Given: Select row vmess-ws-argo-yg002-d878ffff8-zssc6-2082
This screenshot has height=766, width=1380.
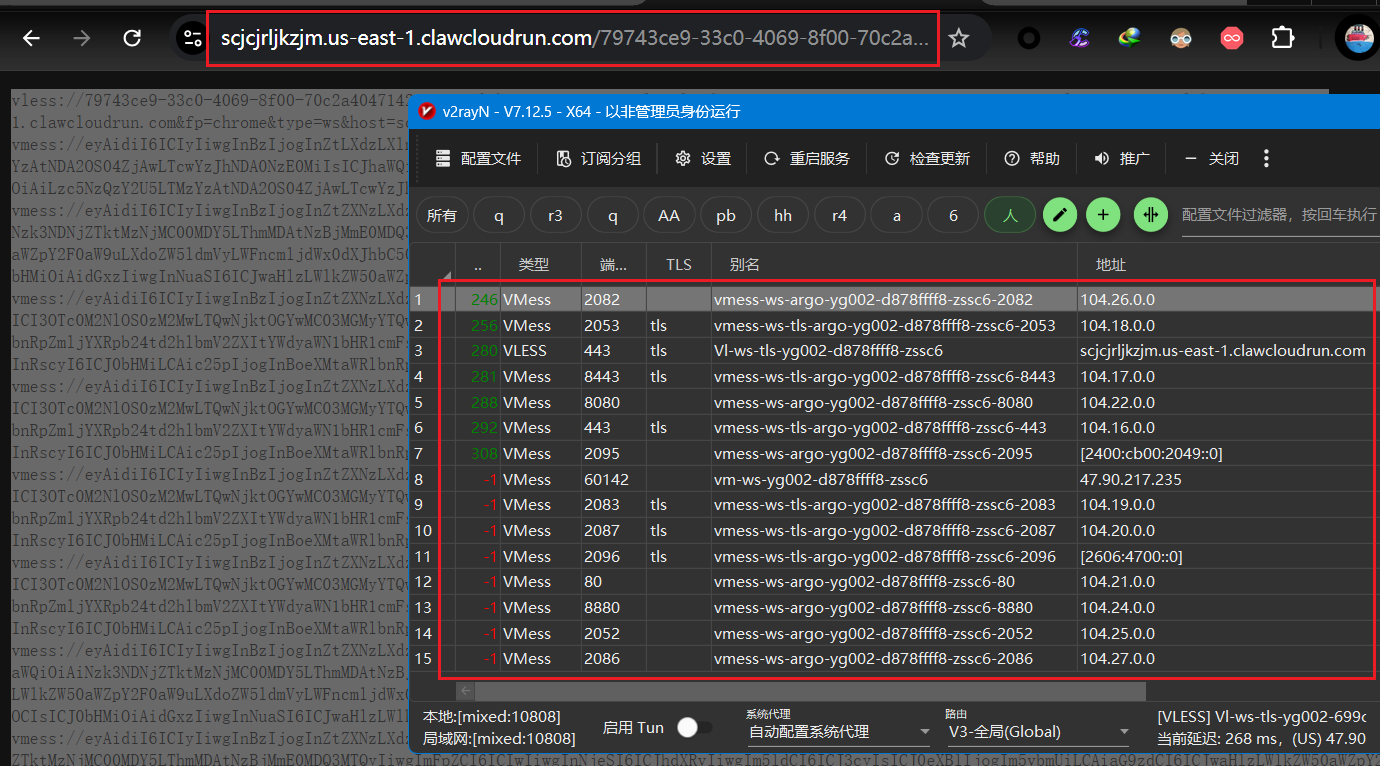Looking at the screenshot, I should pyautogui.click(x=894, y=298).
